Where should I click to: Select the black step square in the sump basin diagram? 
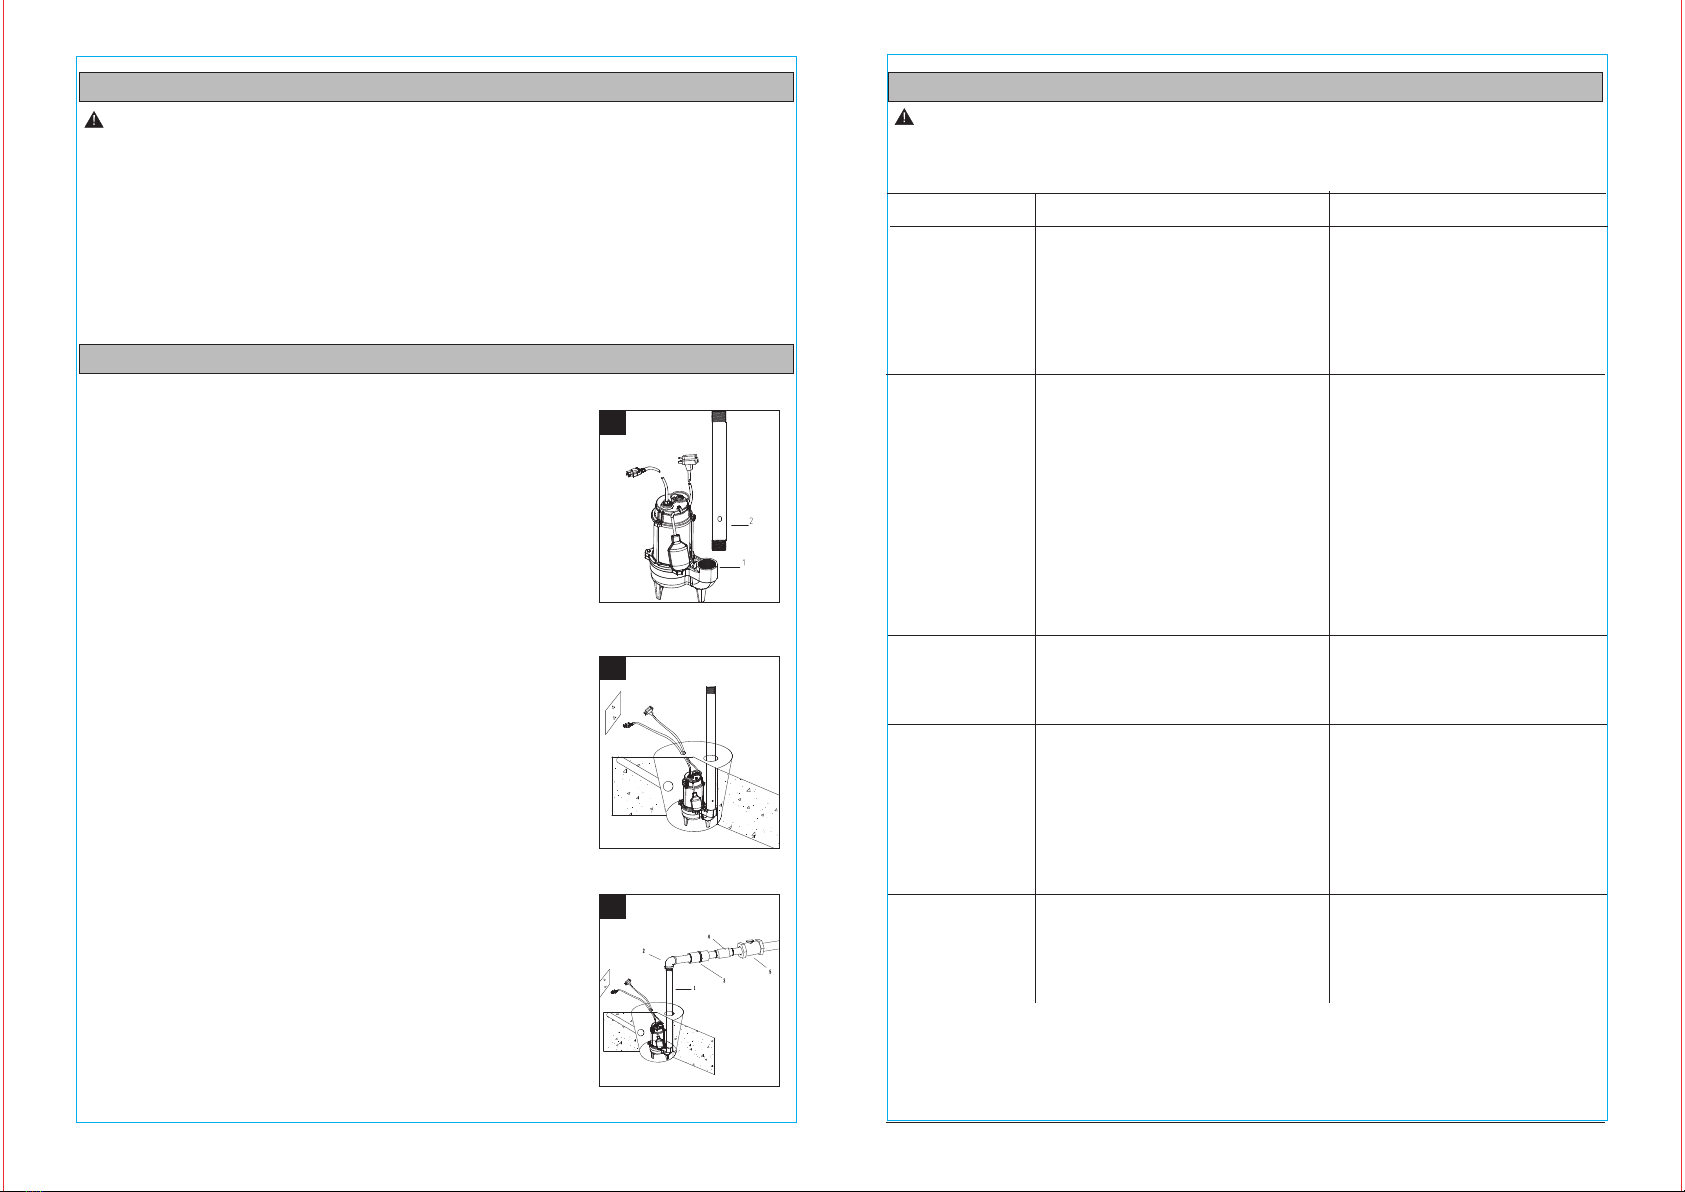point(613,668)
